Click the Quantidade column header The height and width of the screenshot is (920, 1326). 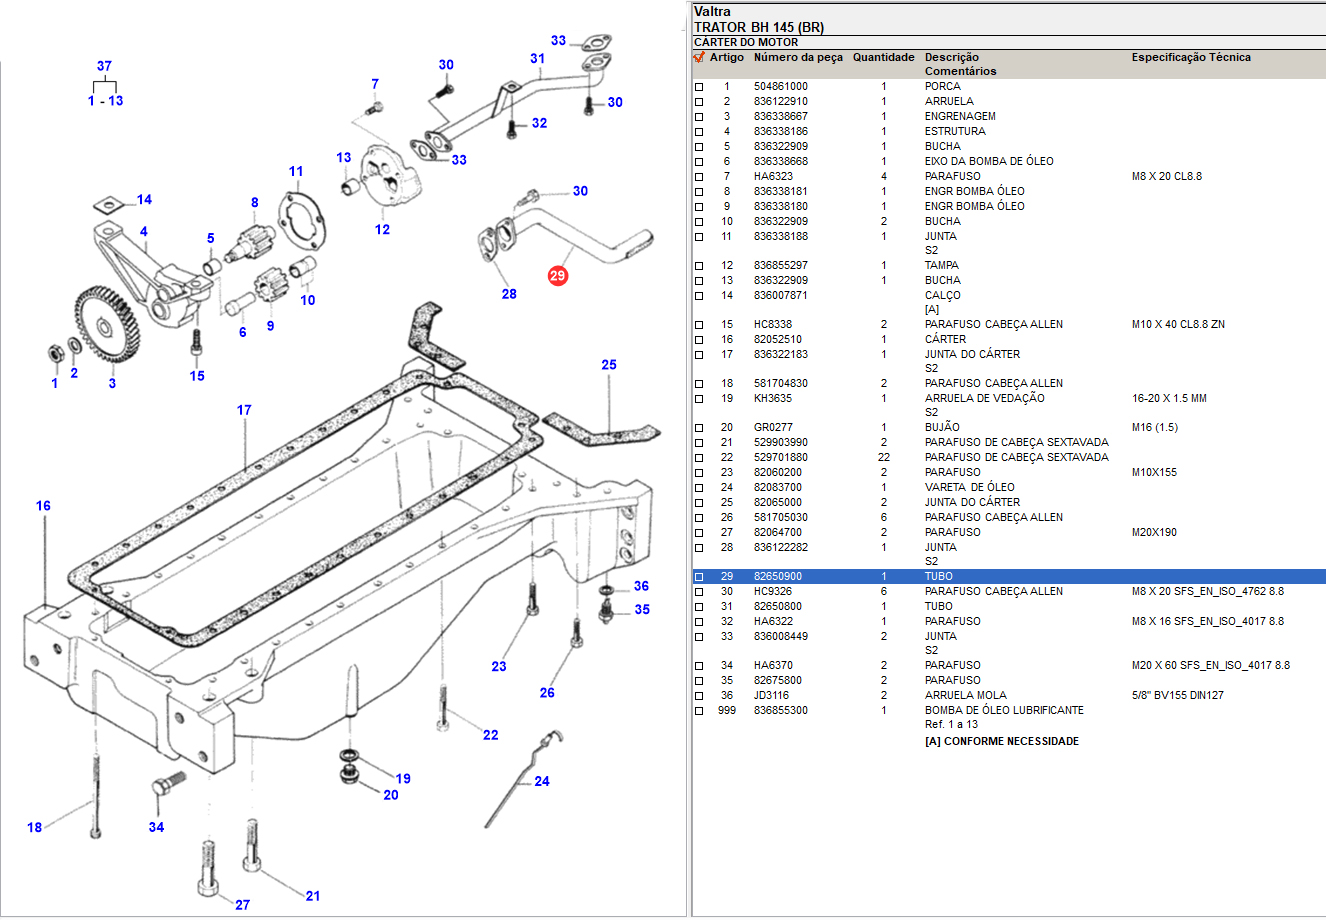(x=883, y=58)
